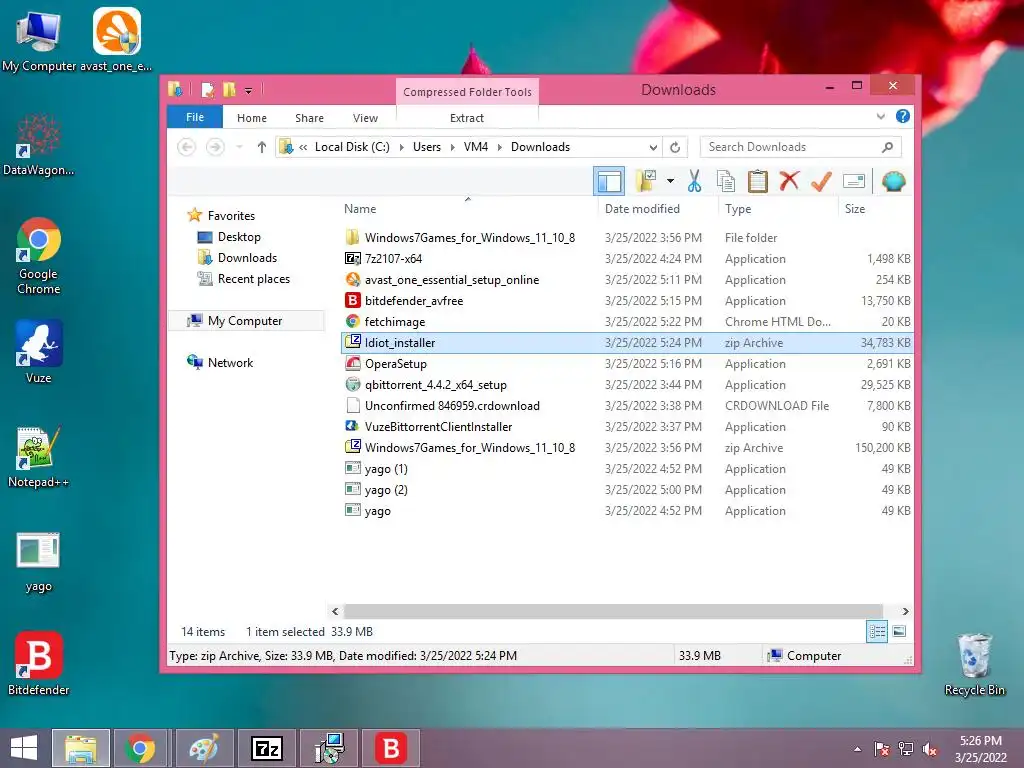Click the folder options toolbar icon
The height and width of the screenshot is (768, 1024).
click(x=646, y=181)
